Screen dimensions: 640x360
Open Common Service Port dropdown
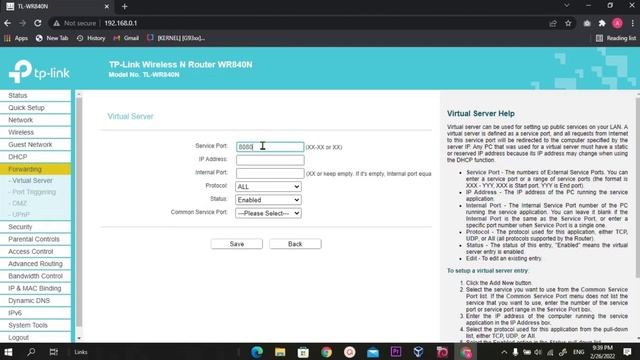(269, 213)
